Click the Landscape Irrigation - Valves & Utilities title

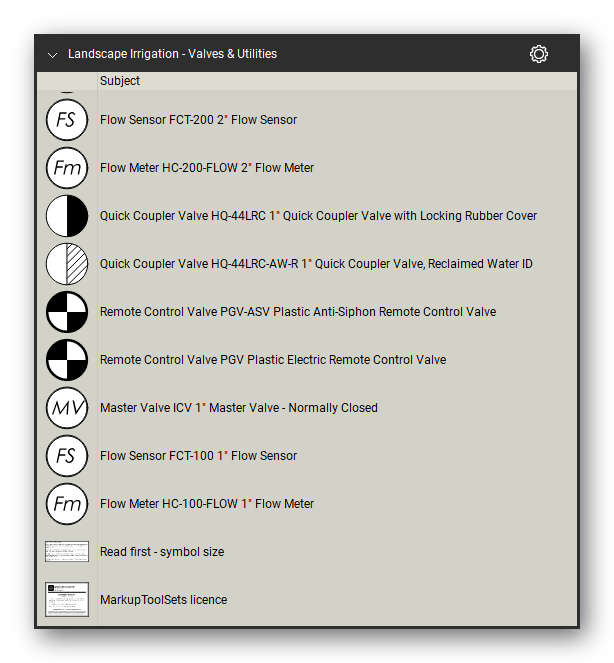coord(172,54)
